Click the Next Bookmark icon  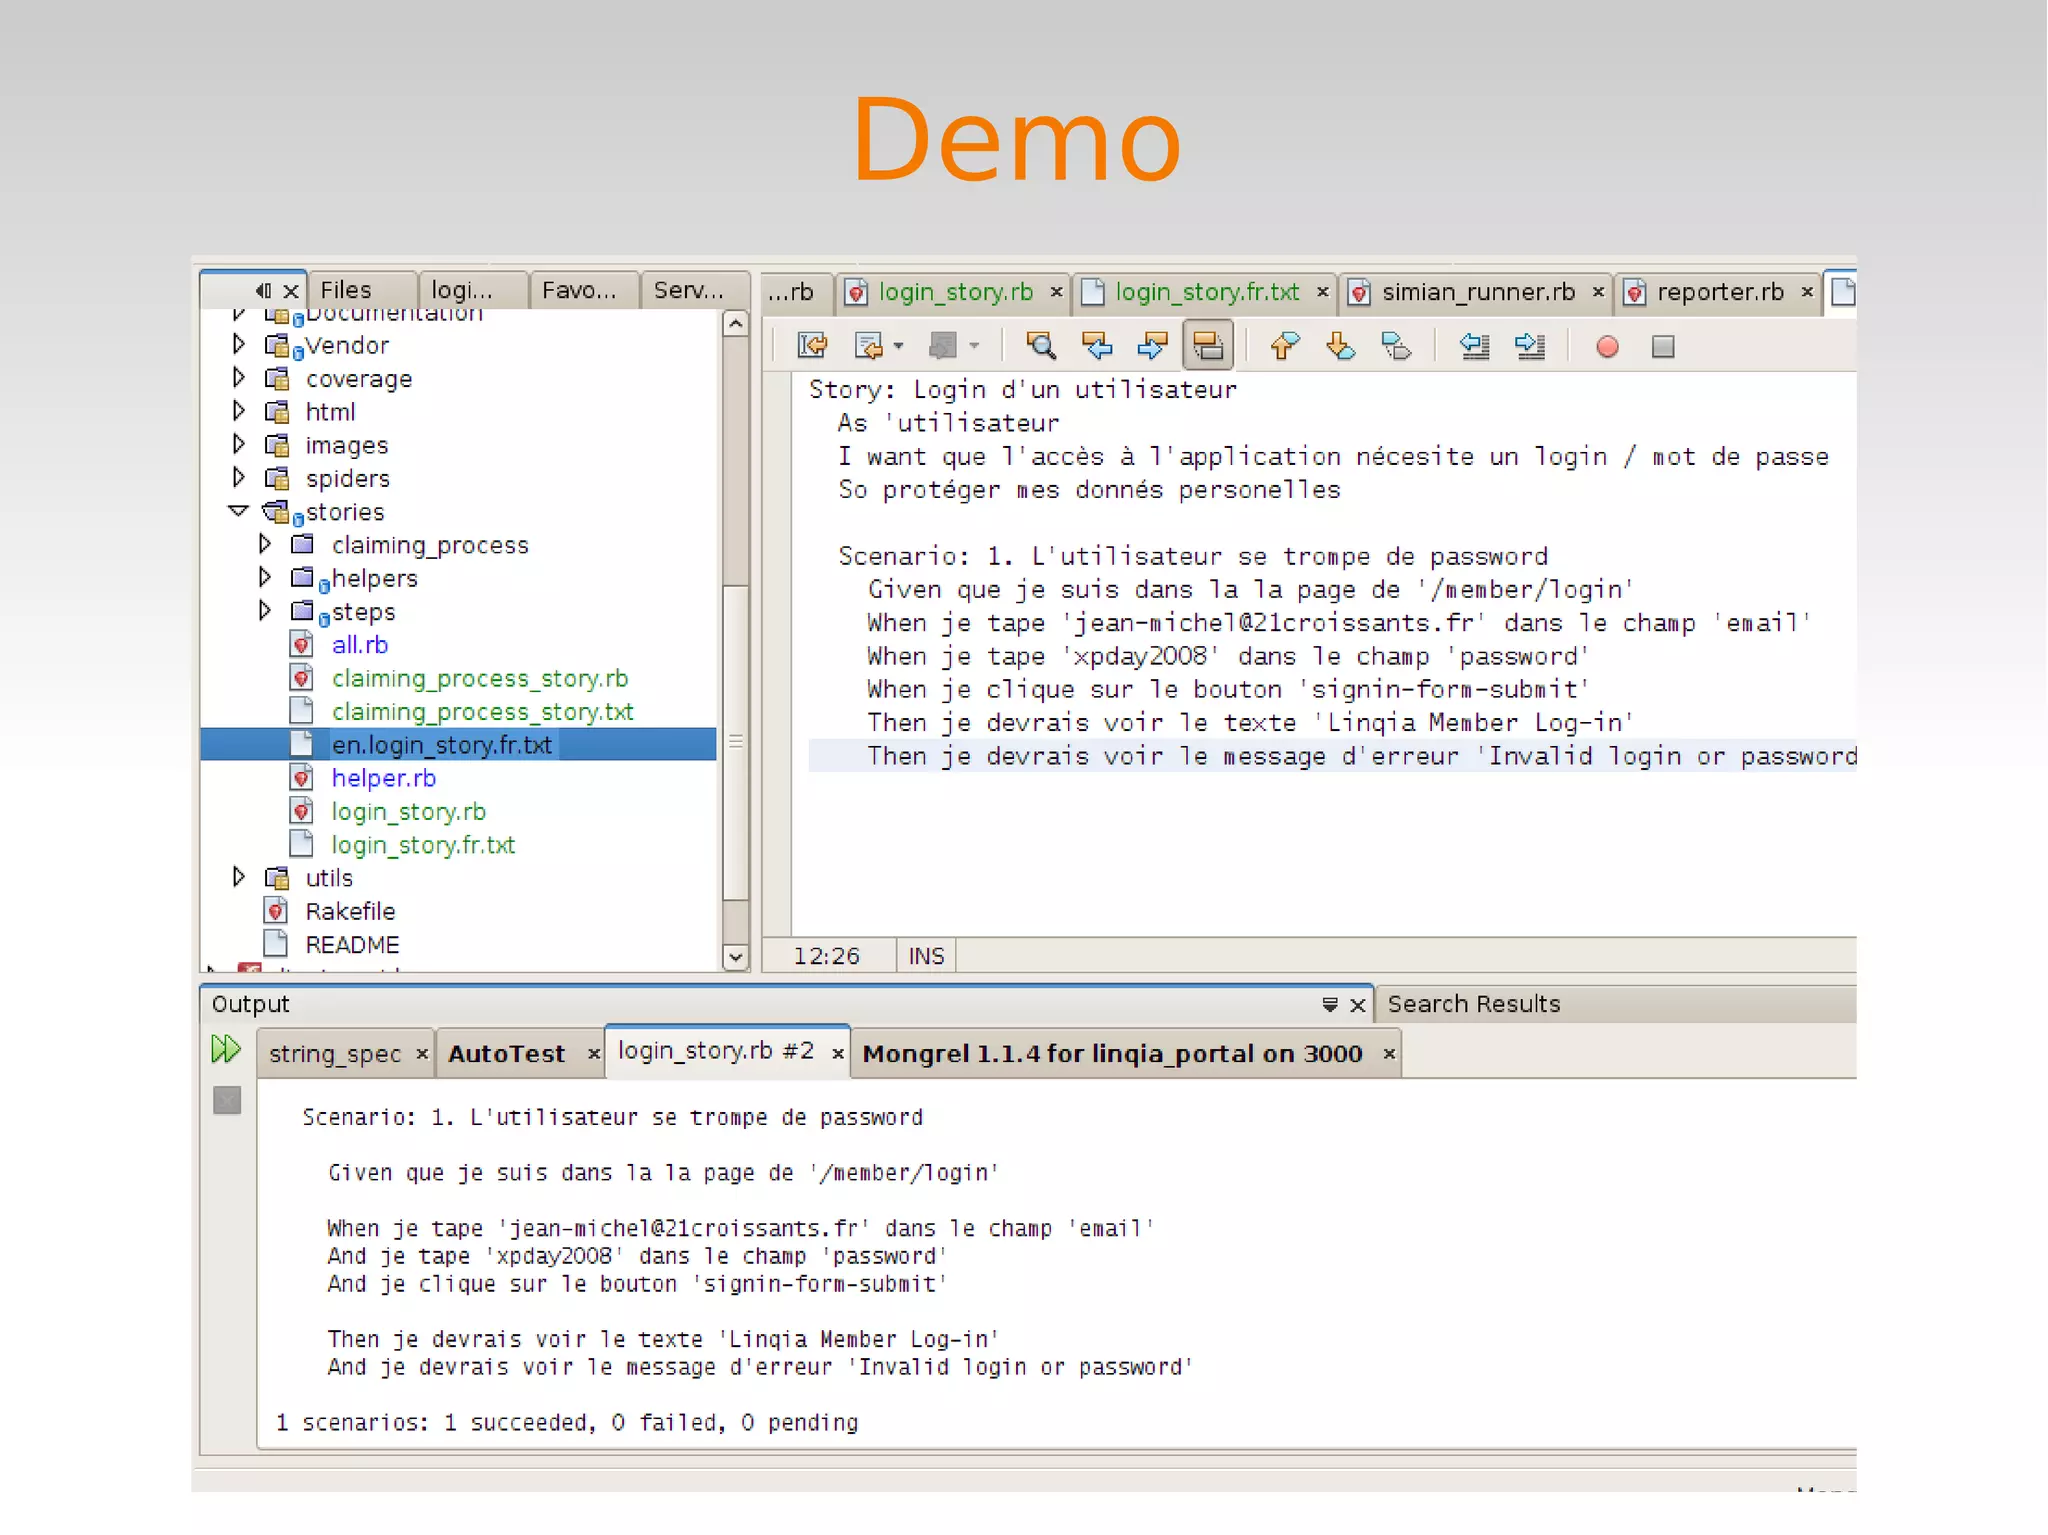click(x=1340, y=346)
